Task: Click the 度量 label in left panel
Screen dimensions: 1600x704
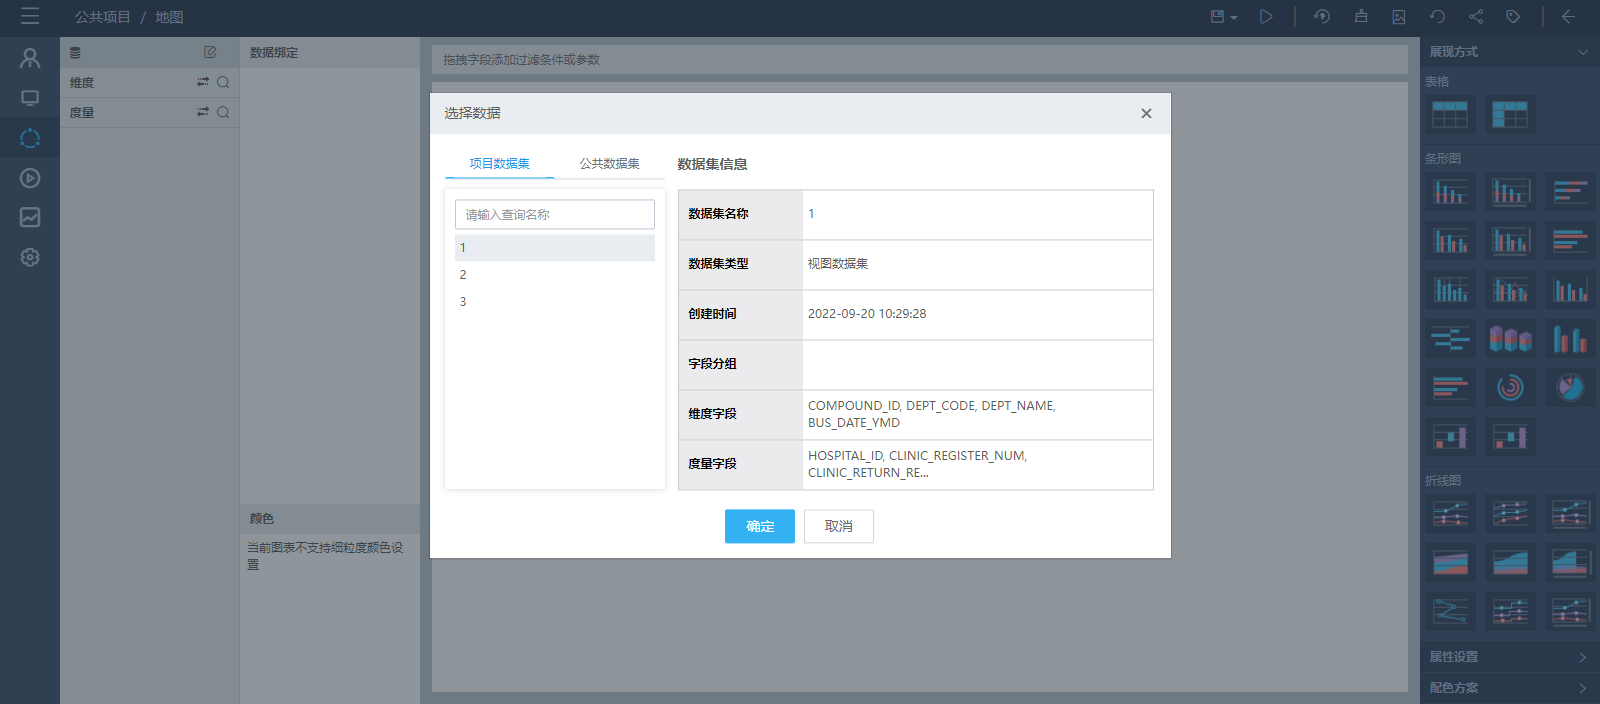Action: tap(82, 113)
